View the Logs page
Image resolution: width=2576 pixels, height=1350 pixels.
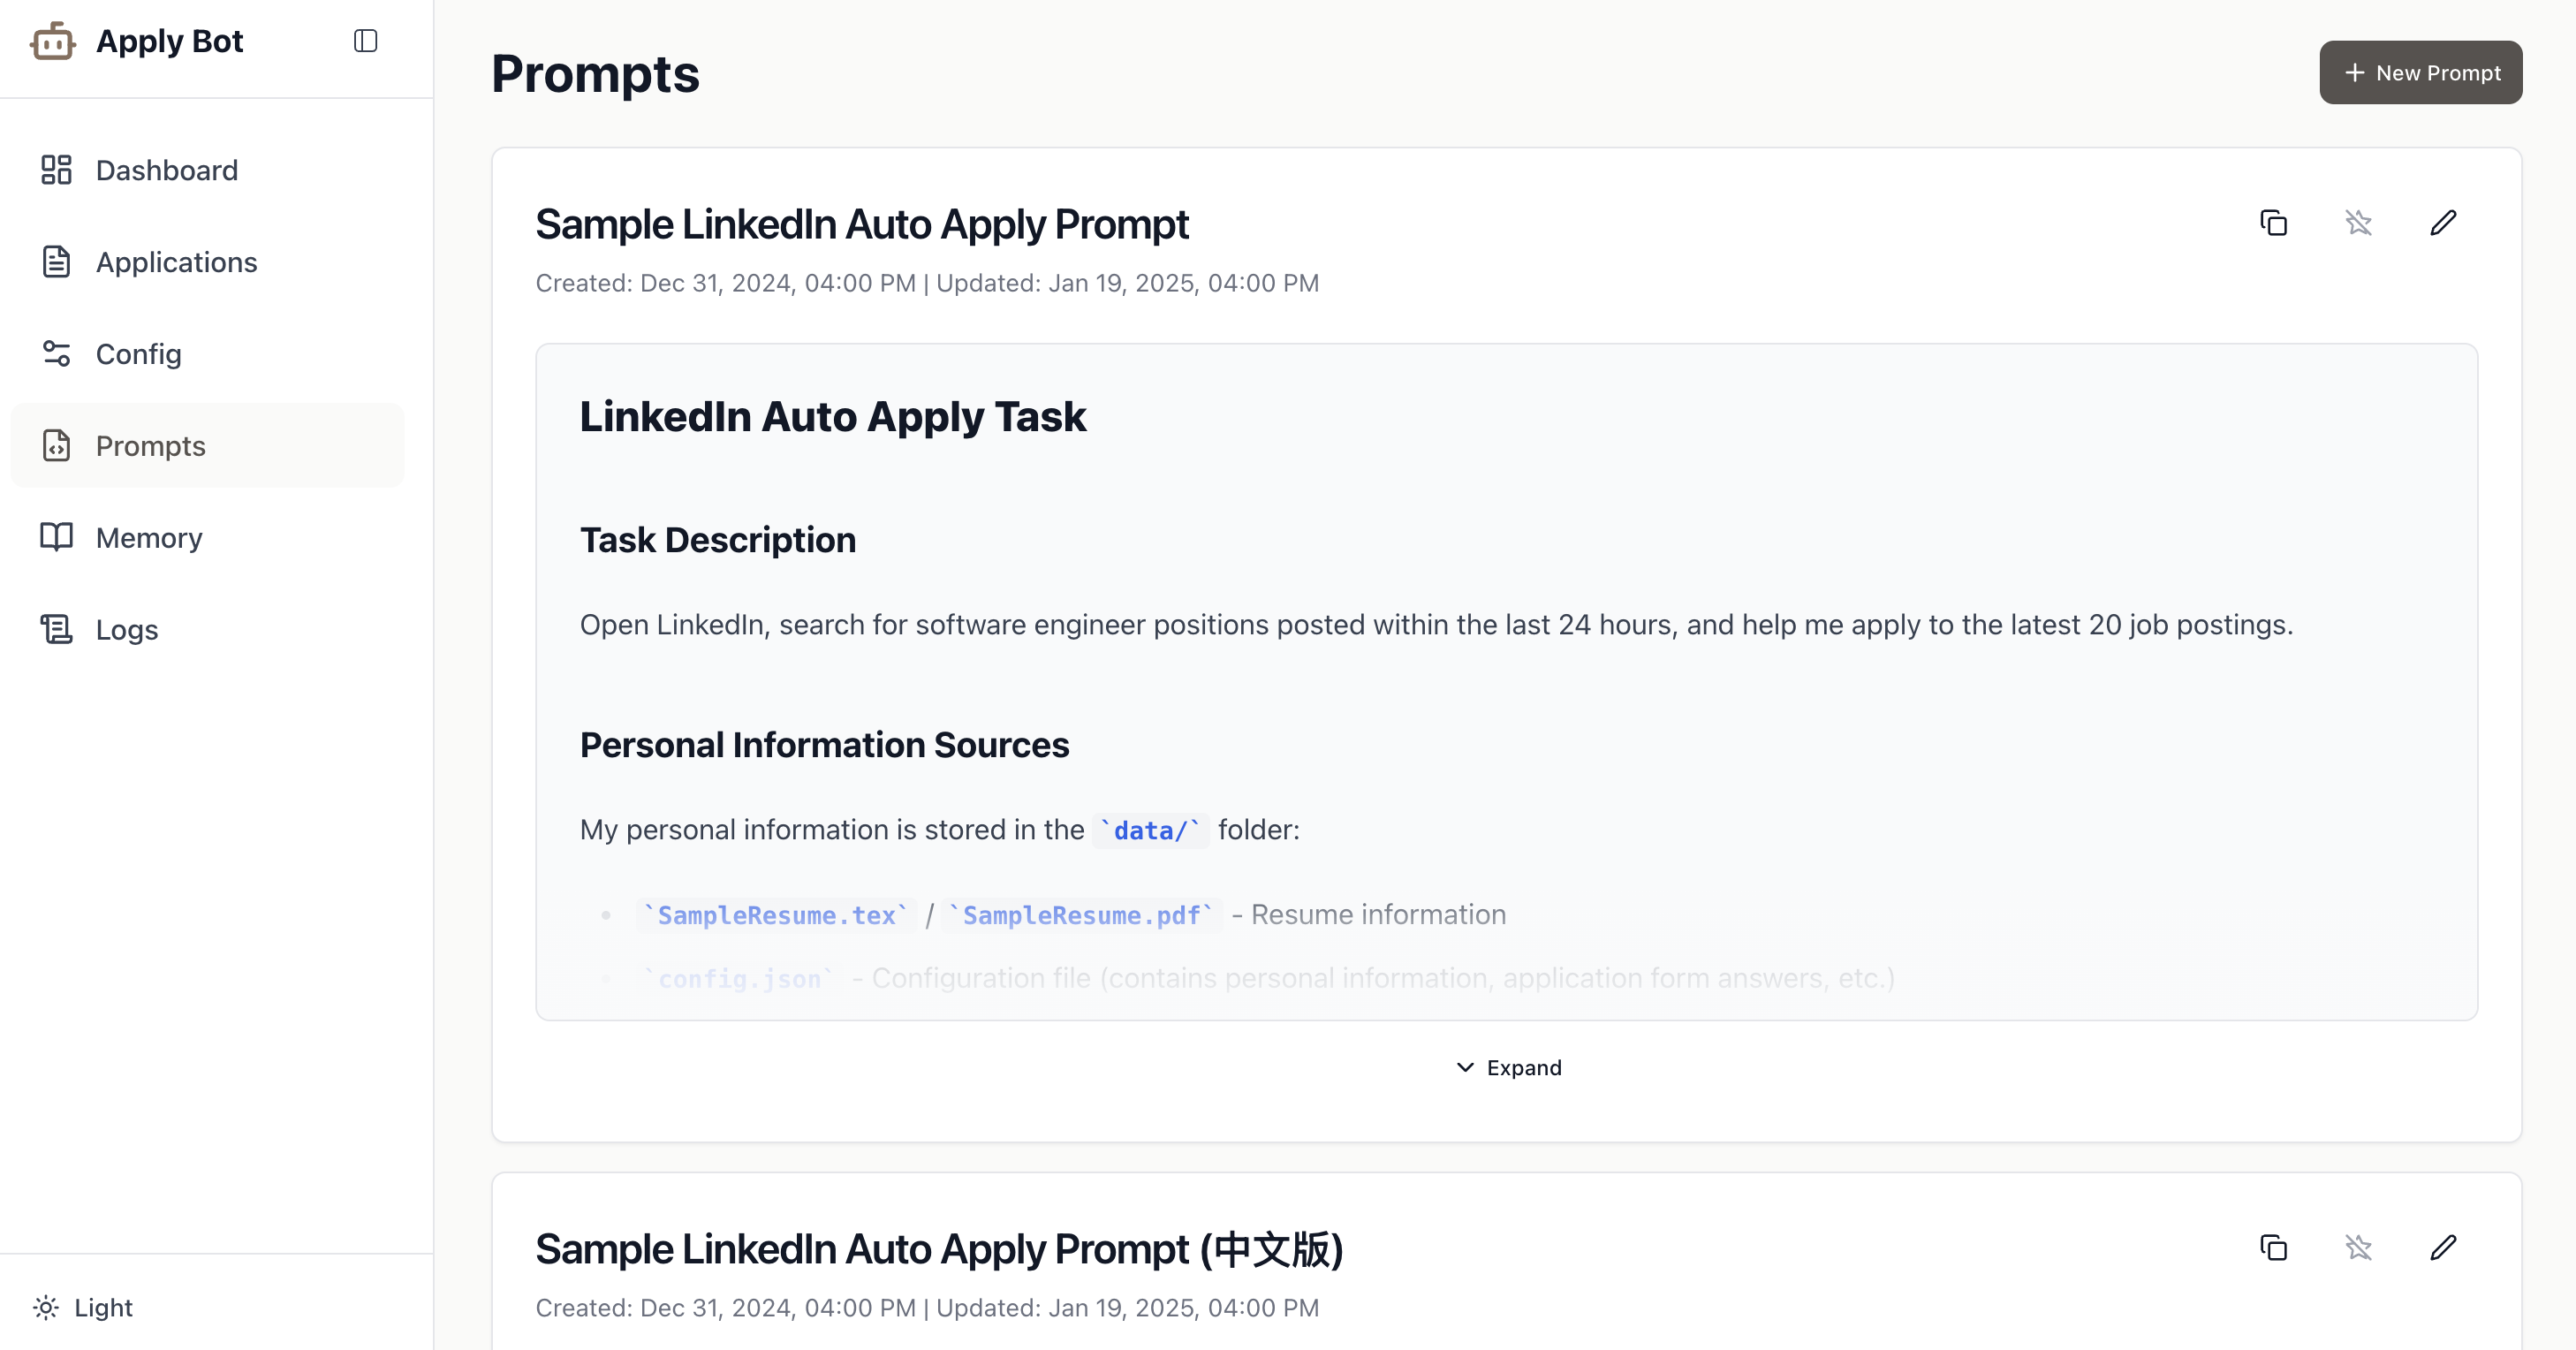click(126, 630)
